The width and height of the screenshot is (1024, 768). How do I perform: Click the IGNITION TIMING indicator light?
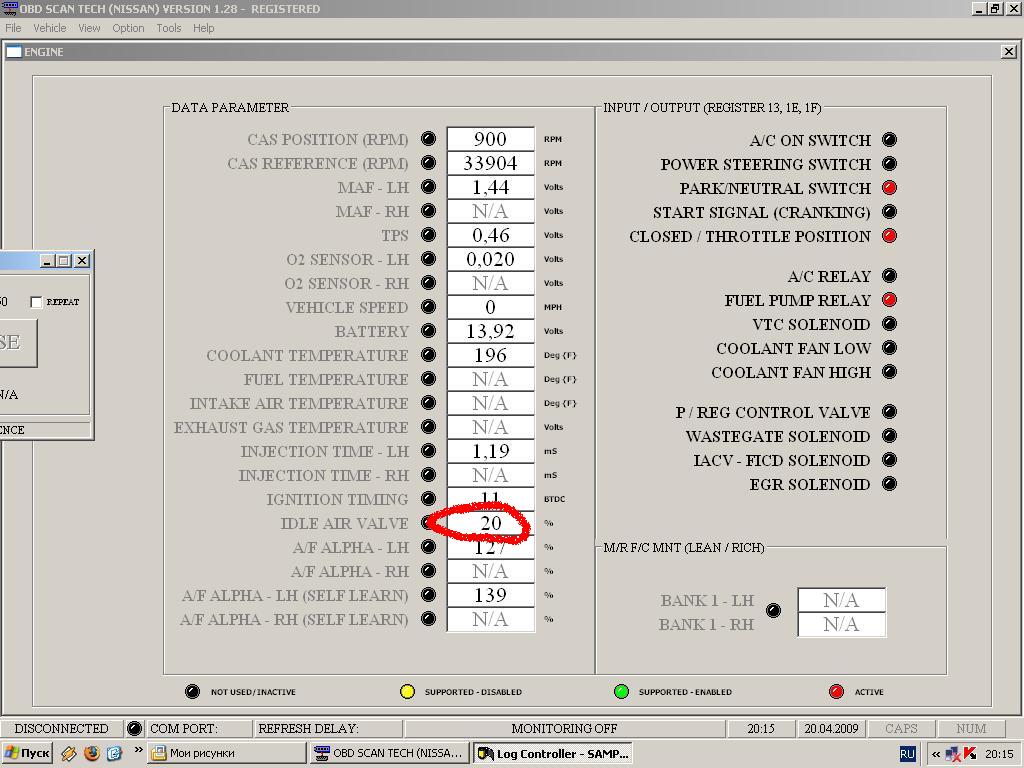point(428,499)
